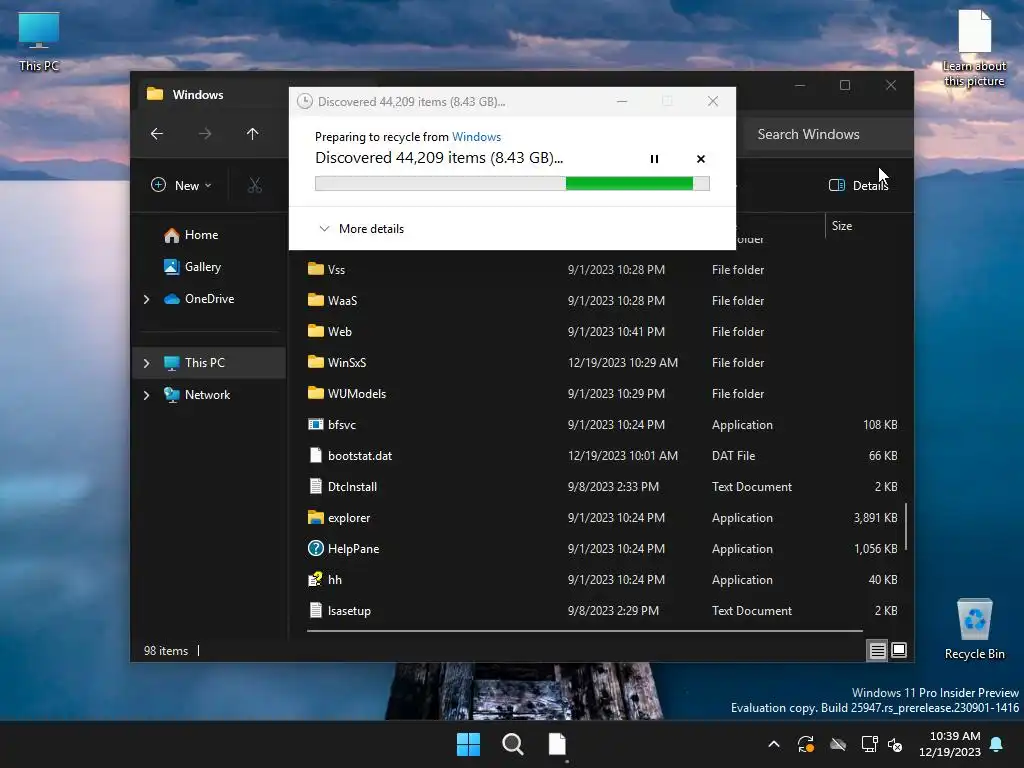Expand the OneDrive tree node
Image resolution: width=1024 pixels, height=768 pixels.
tap(146, 299)
